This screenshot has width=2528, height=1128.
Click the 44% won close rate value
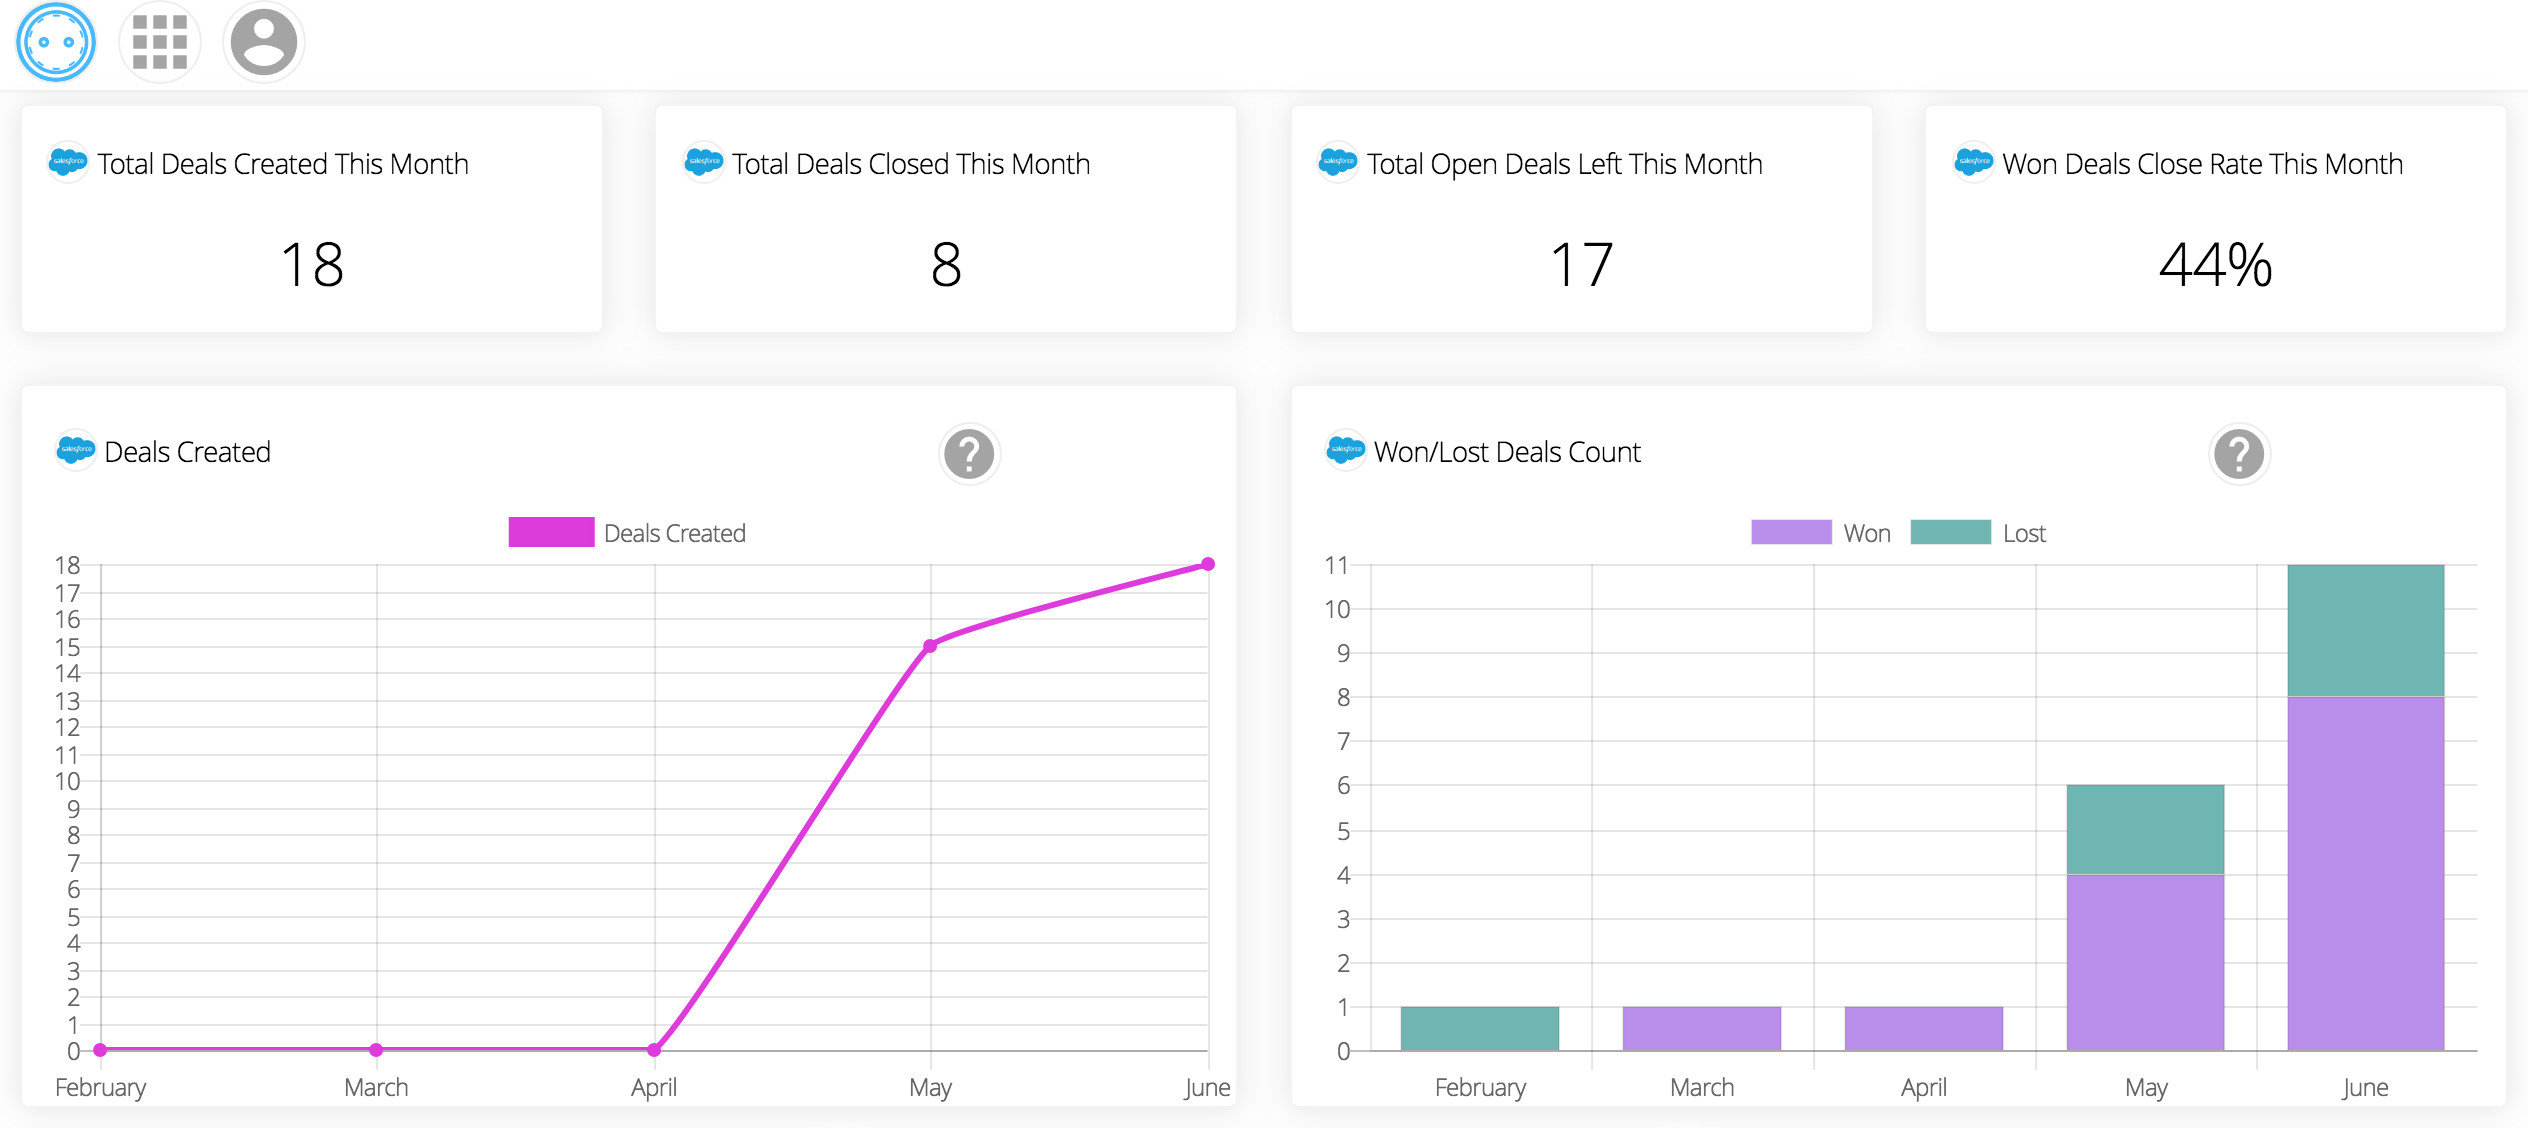coord(2215,265)
